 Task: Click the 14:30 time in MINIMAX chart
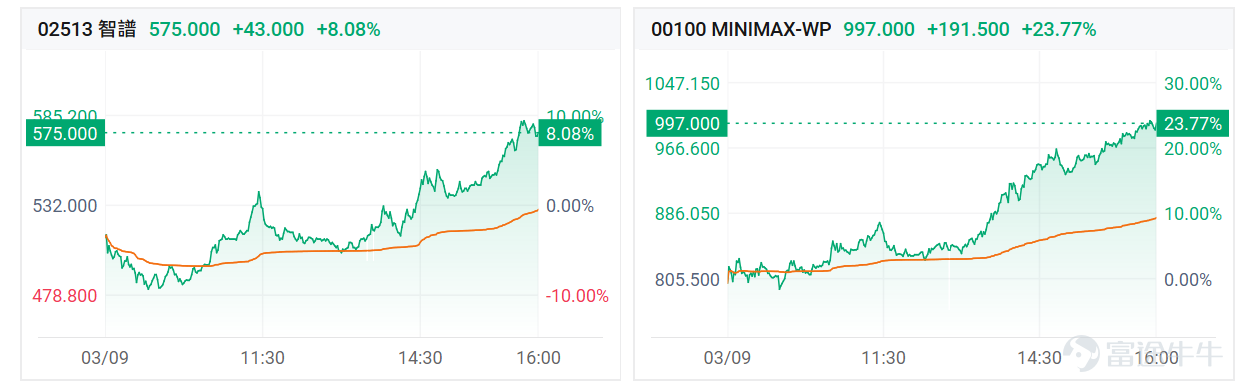pyautogui.click(x=1039, y=357)
